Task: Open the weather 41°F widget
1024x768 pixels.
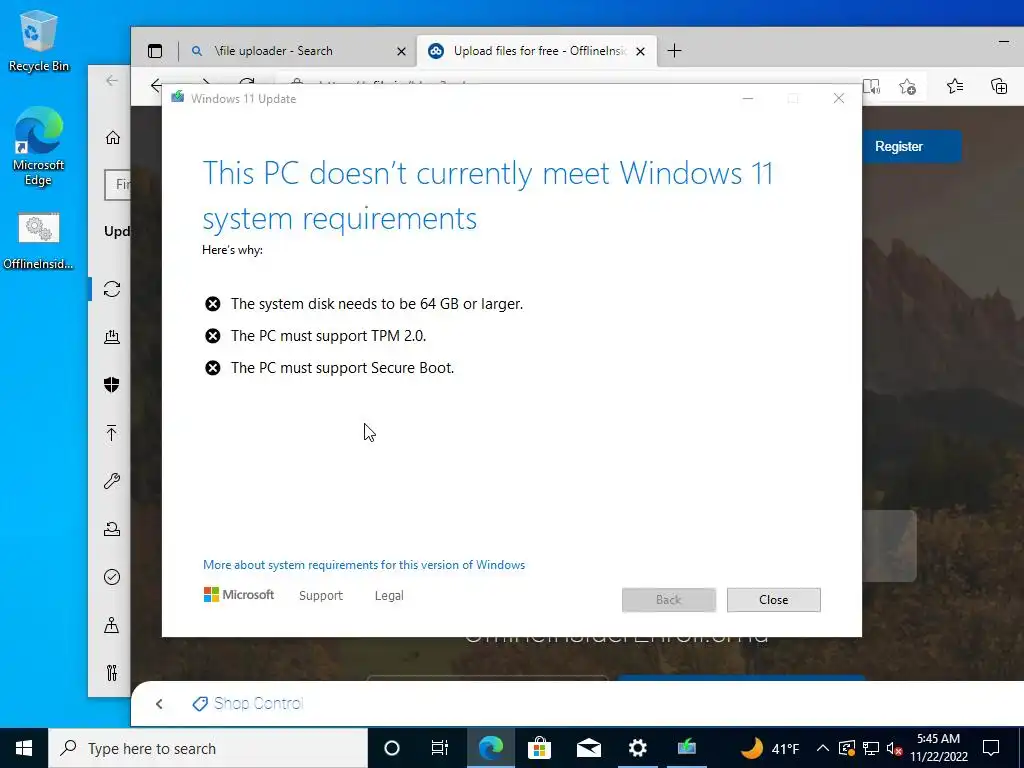Action: 771,748
